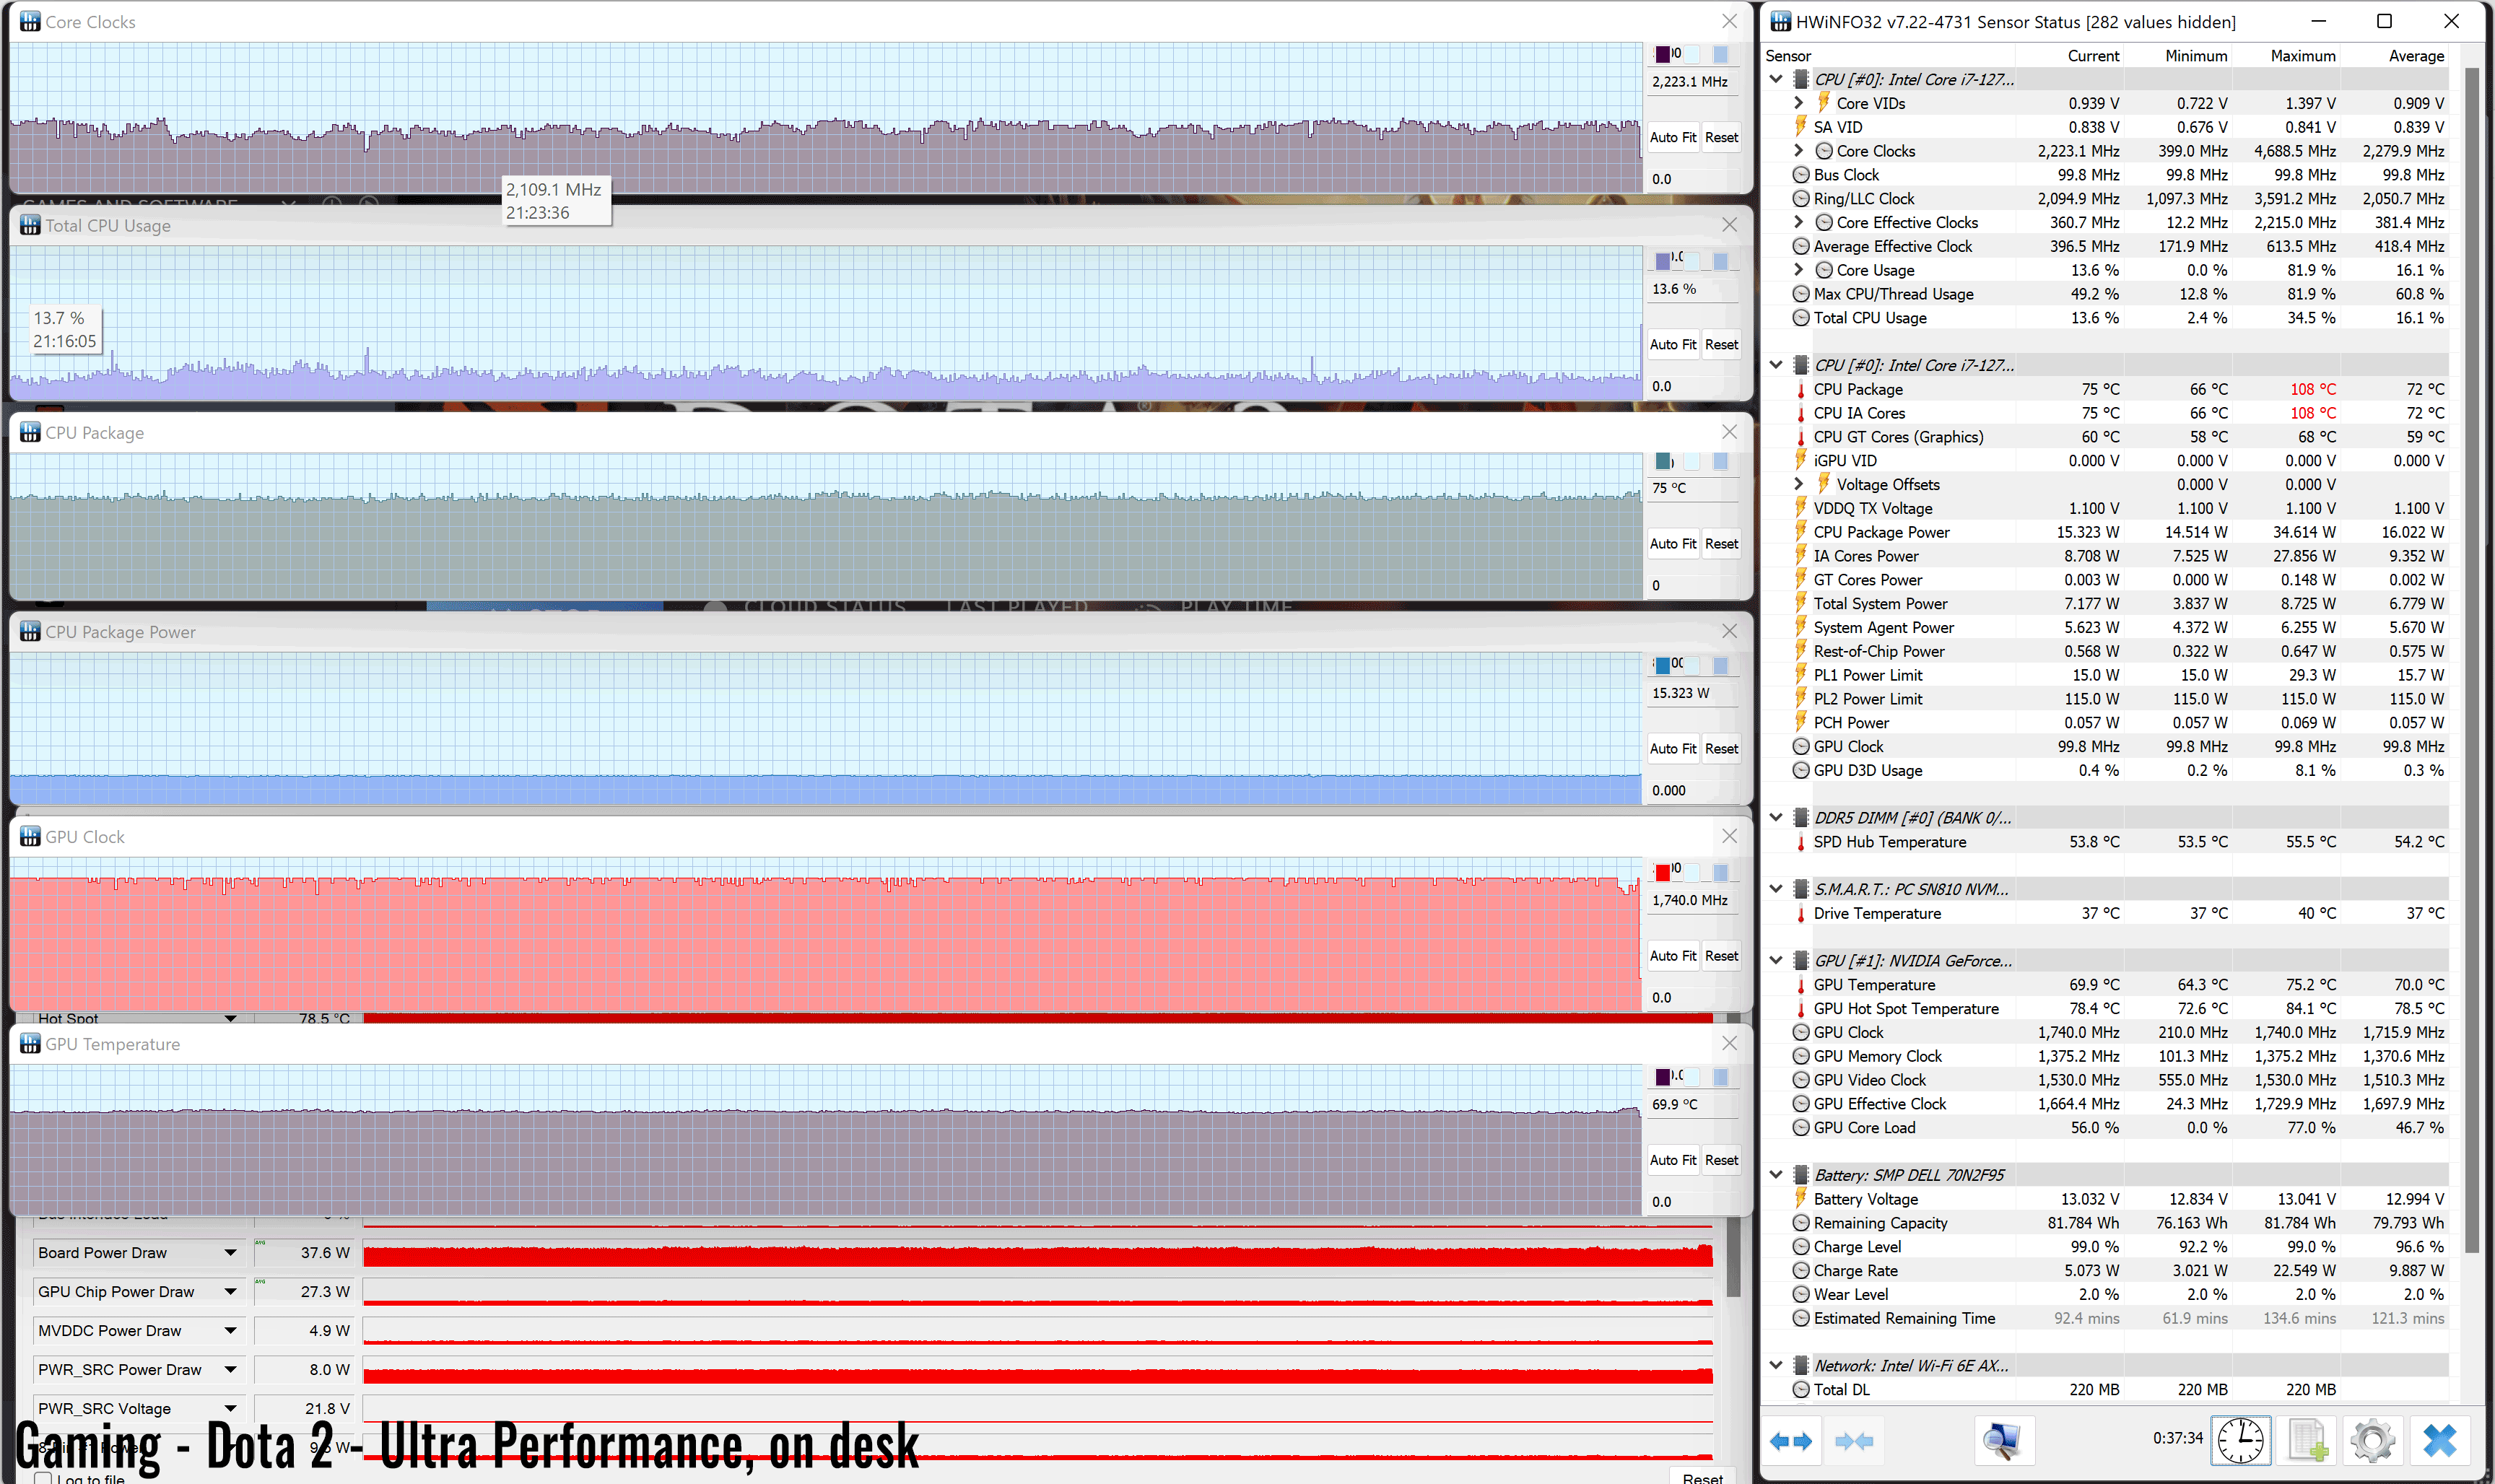Click the Core Clocks graph window title icon
Viewport: 2495px width, 1484px height.
pos(30,21)
